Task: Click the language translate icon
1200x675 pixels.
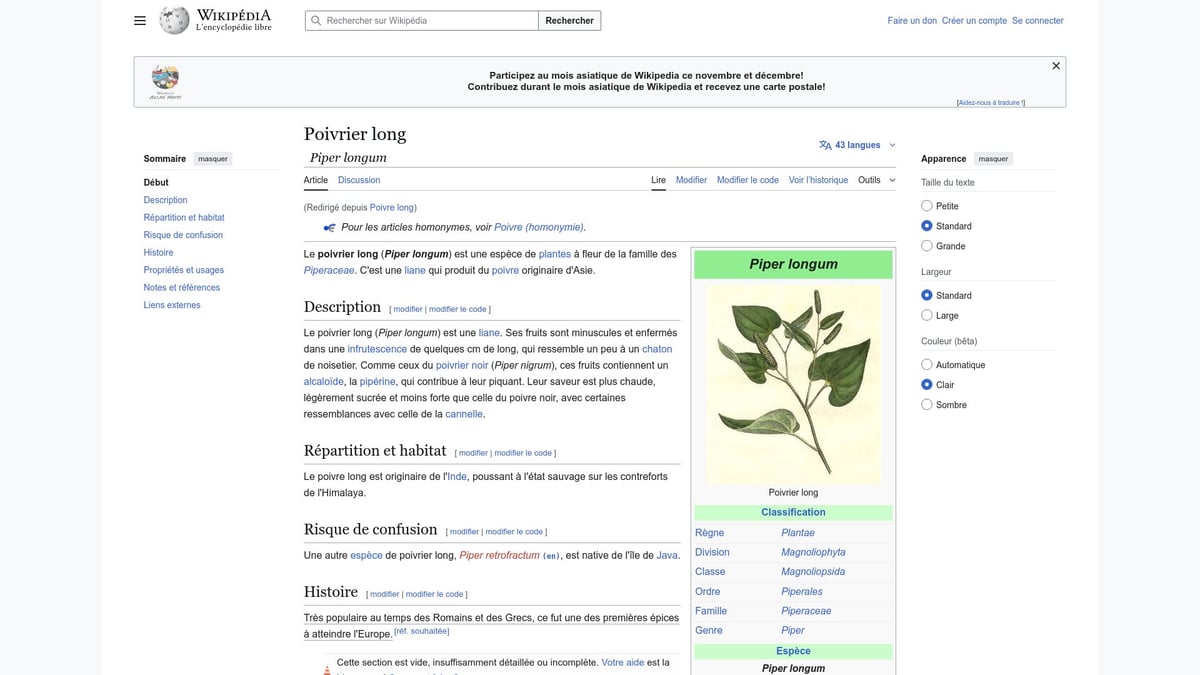Action: (x=825, y=145)
